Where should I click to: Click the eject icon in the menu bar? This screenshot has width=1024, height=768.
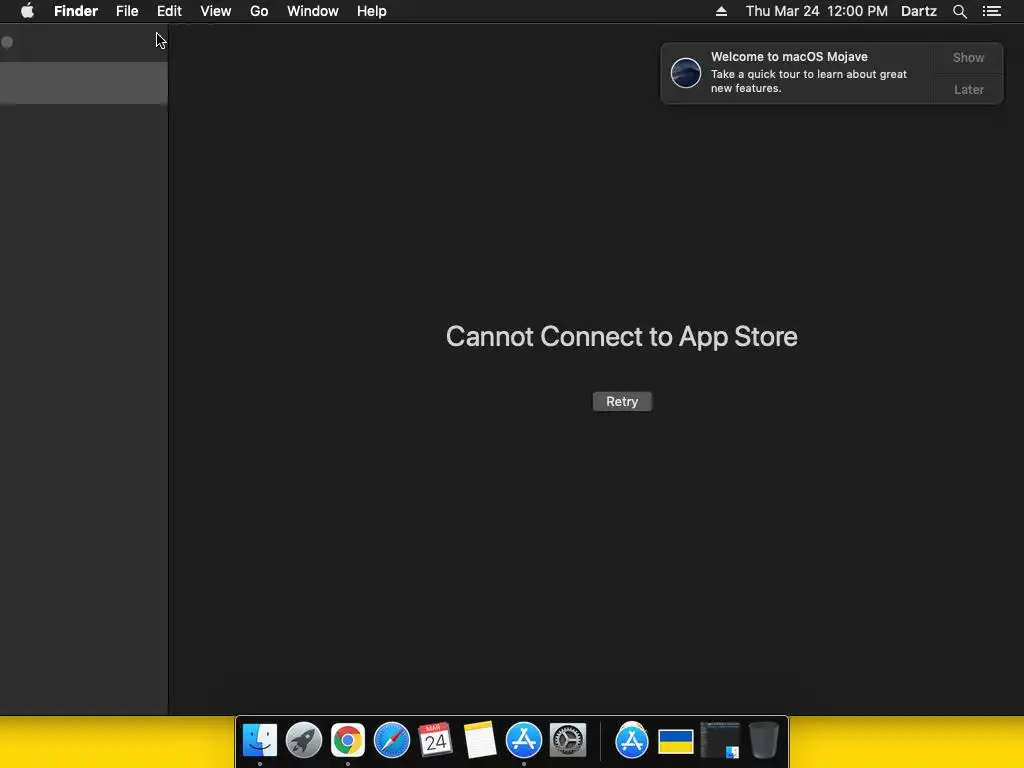click(x=721, y=11)
